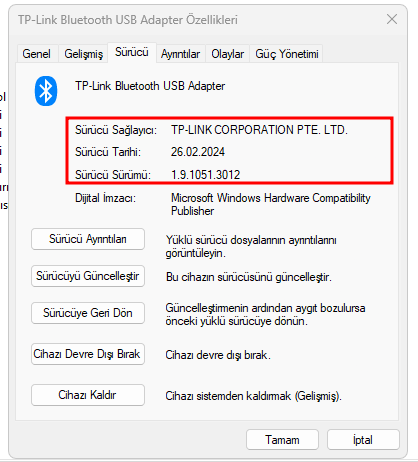Click the Bluetooth device icon
Viewport: 418px width, 462px height.
(46, 91)
